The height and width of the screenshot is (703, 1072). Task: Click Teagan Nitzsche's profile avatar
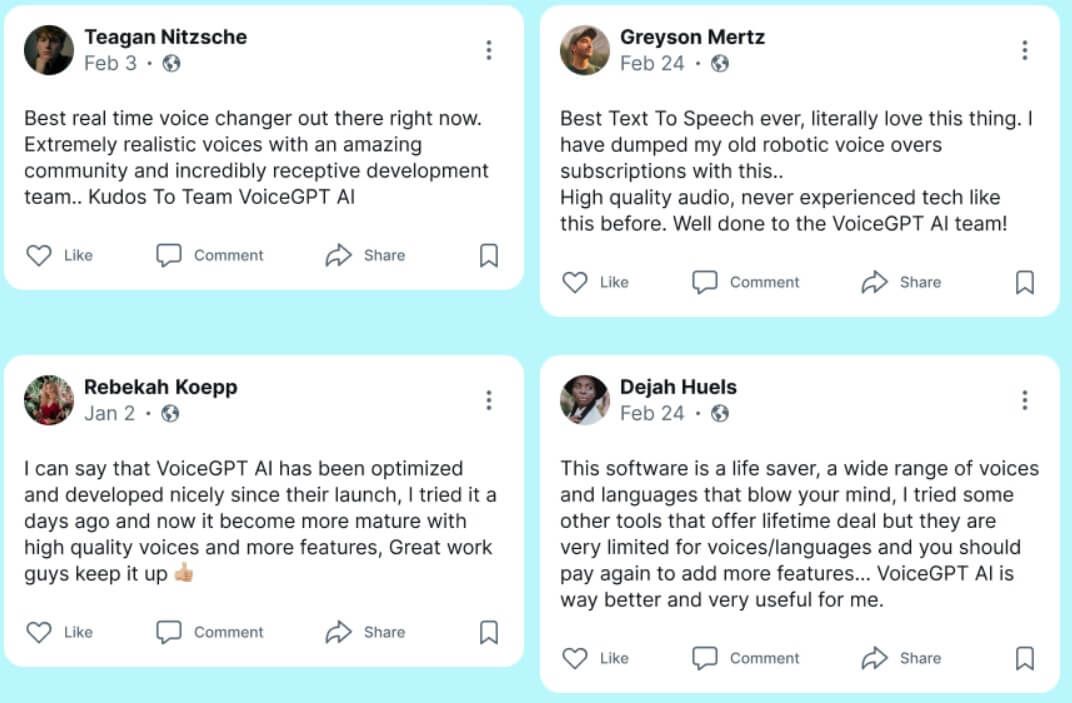[49, 50]
